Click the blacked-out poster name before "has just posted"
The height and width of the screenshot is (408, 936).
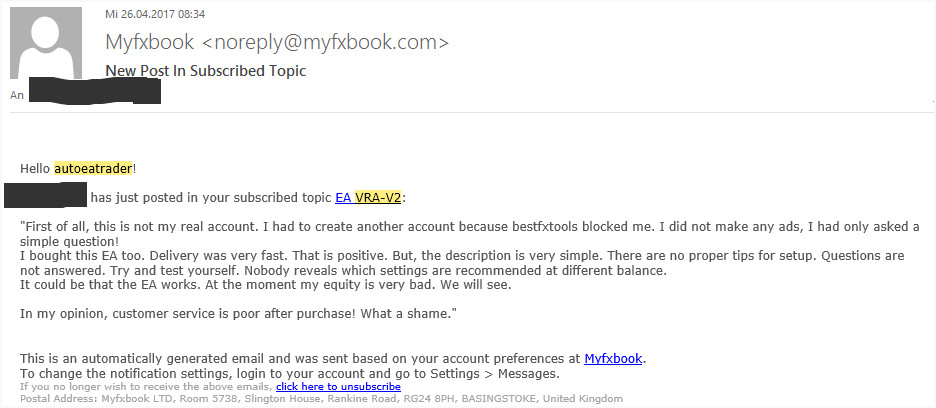click(46, 196)
